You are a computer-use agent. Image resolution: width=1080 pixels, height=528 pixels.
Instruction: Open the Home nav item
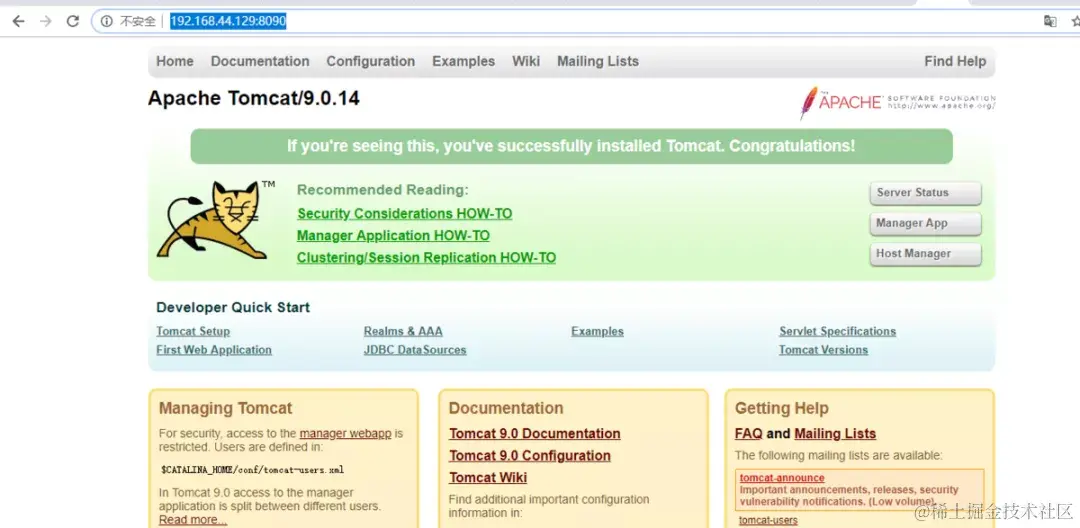point(175,61)
